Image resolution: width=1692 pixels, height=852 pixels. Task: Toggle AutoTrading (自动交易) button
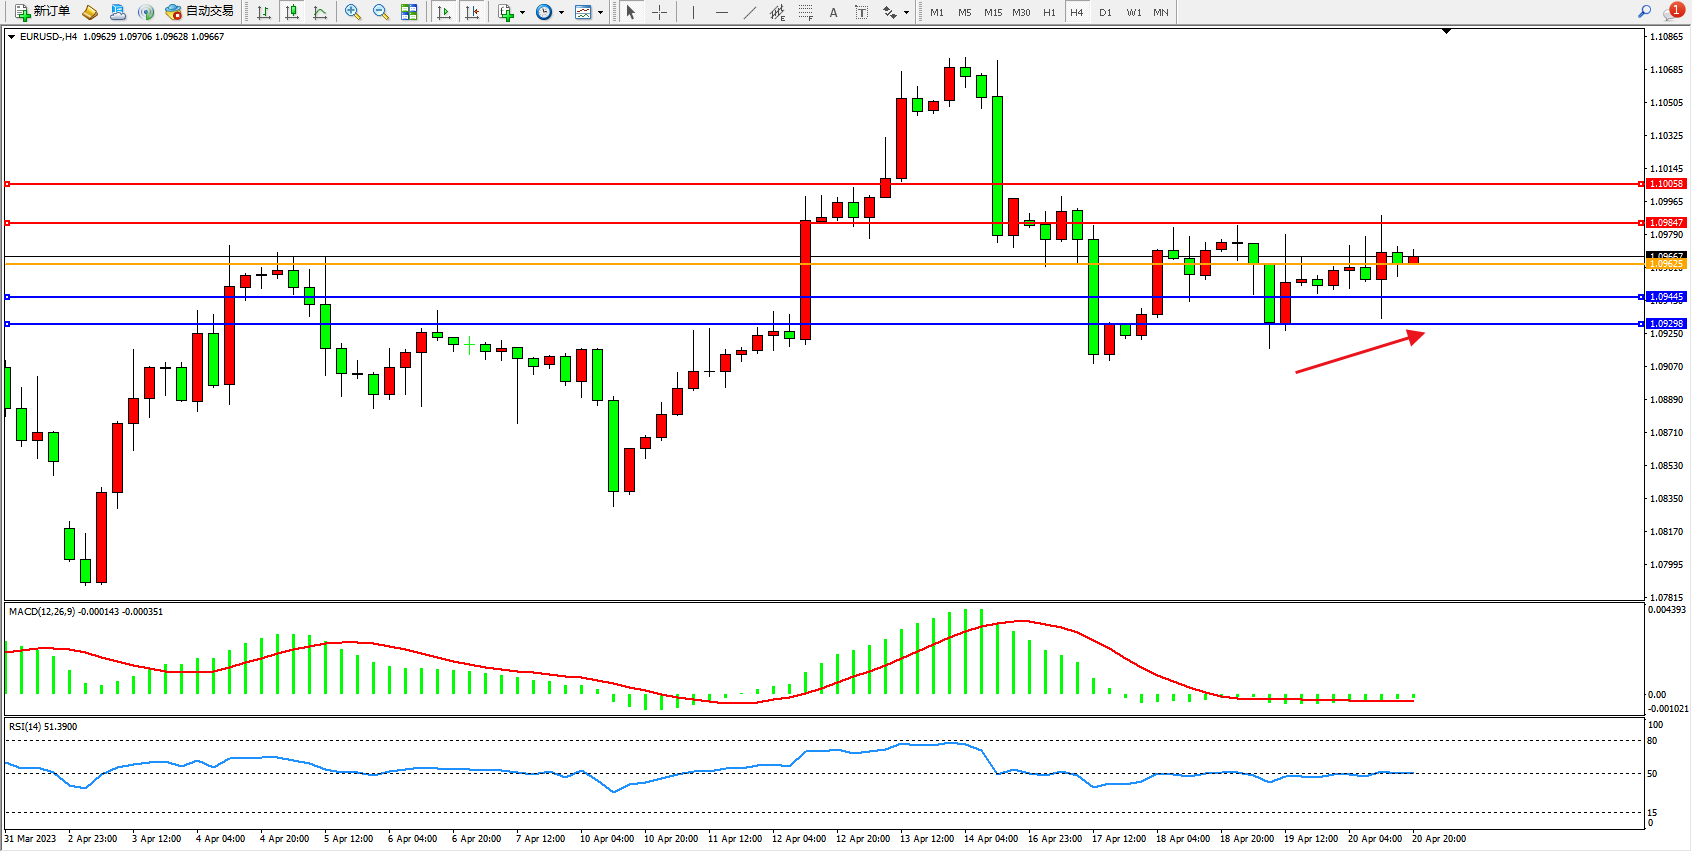coord(200,12)
